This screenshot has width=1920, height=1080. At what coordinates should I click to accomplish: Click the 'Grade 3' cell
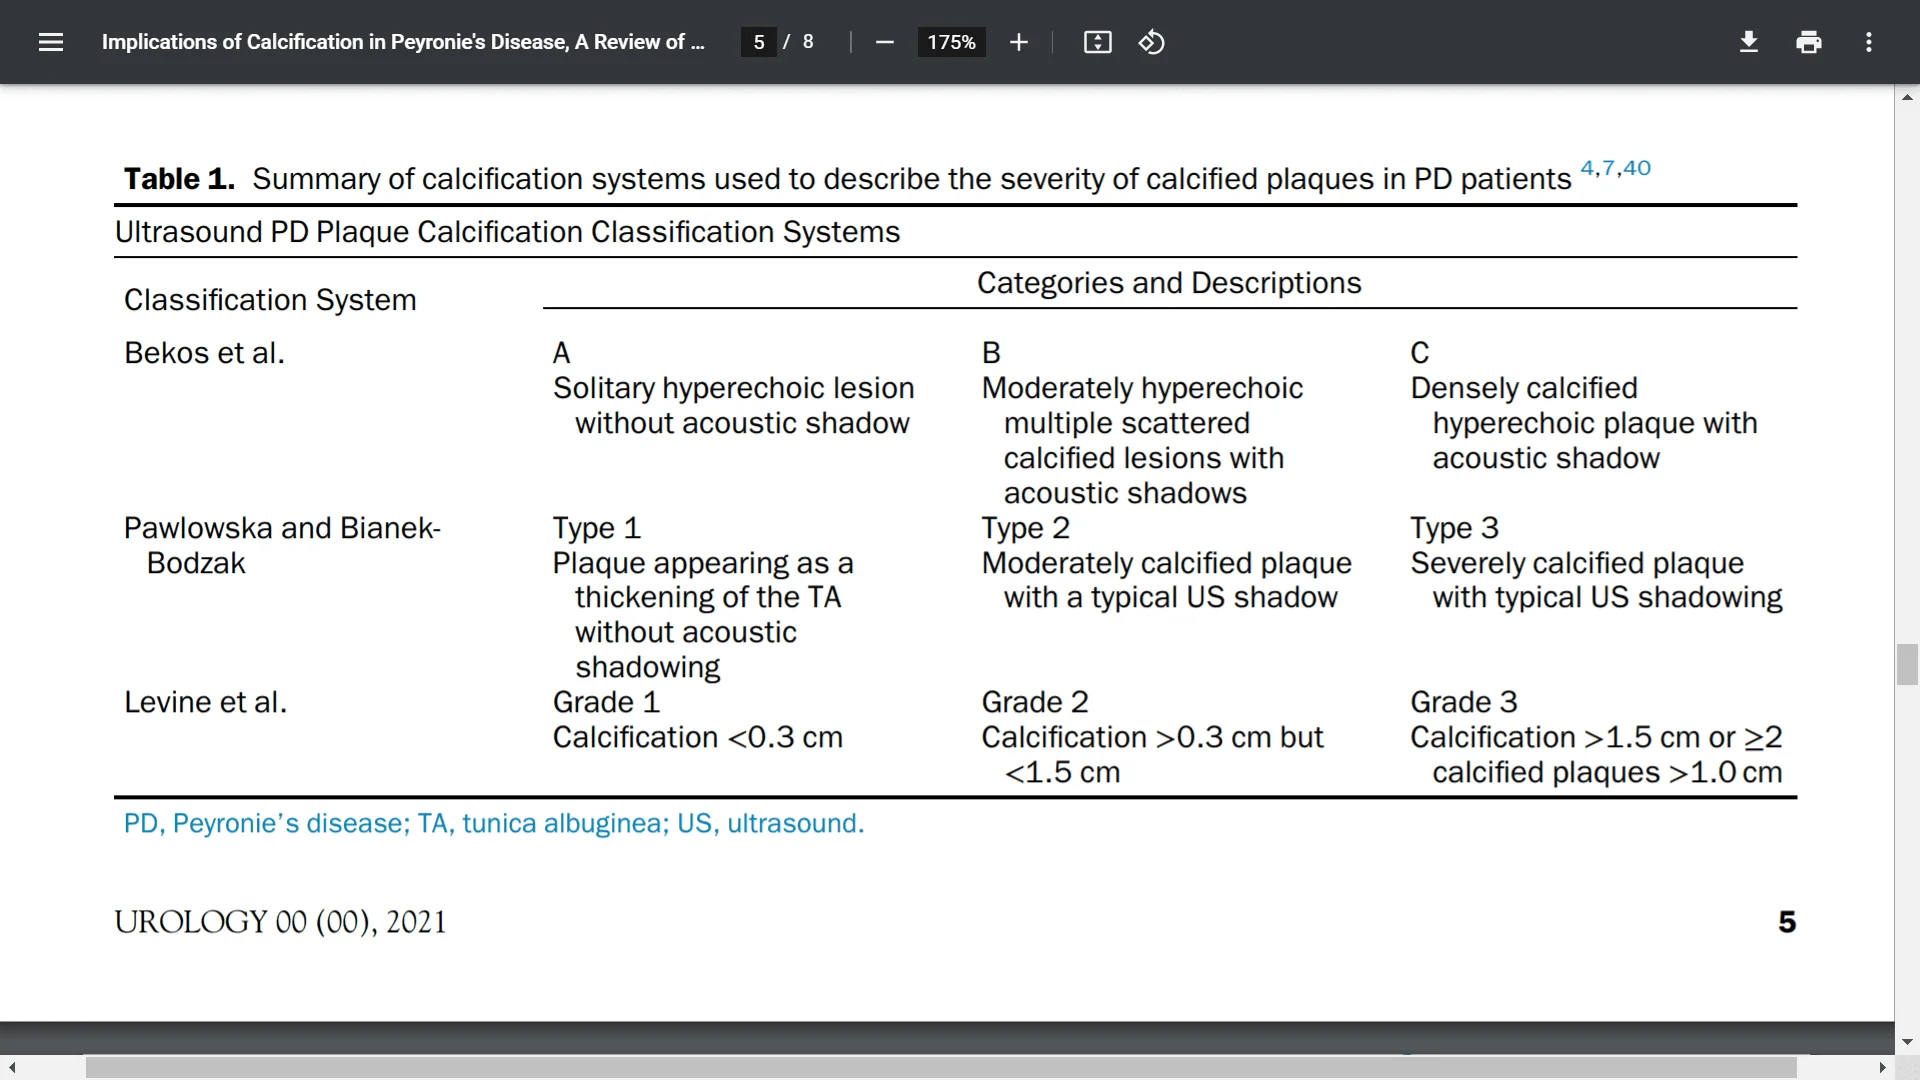coord(1464,702)
